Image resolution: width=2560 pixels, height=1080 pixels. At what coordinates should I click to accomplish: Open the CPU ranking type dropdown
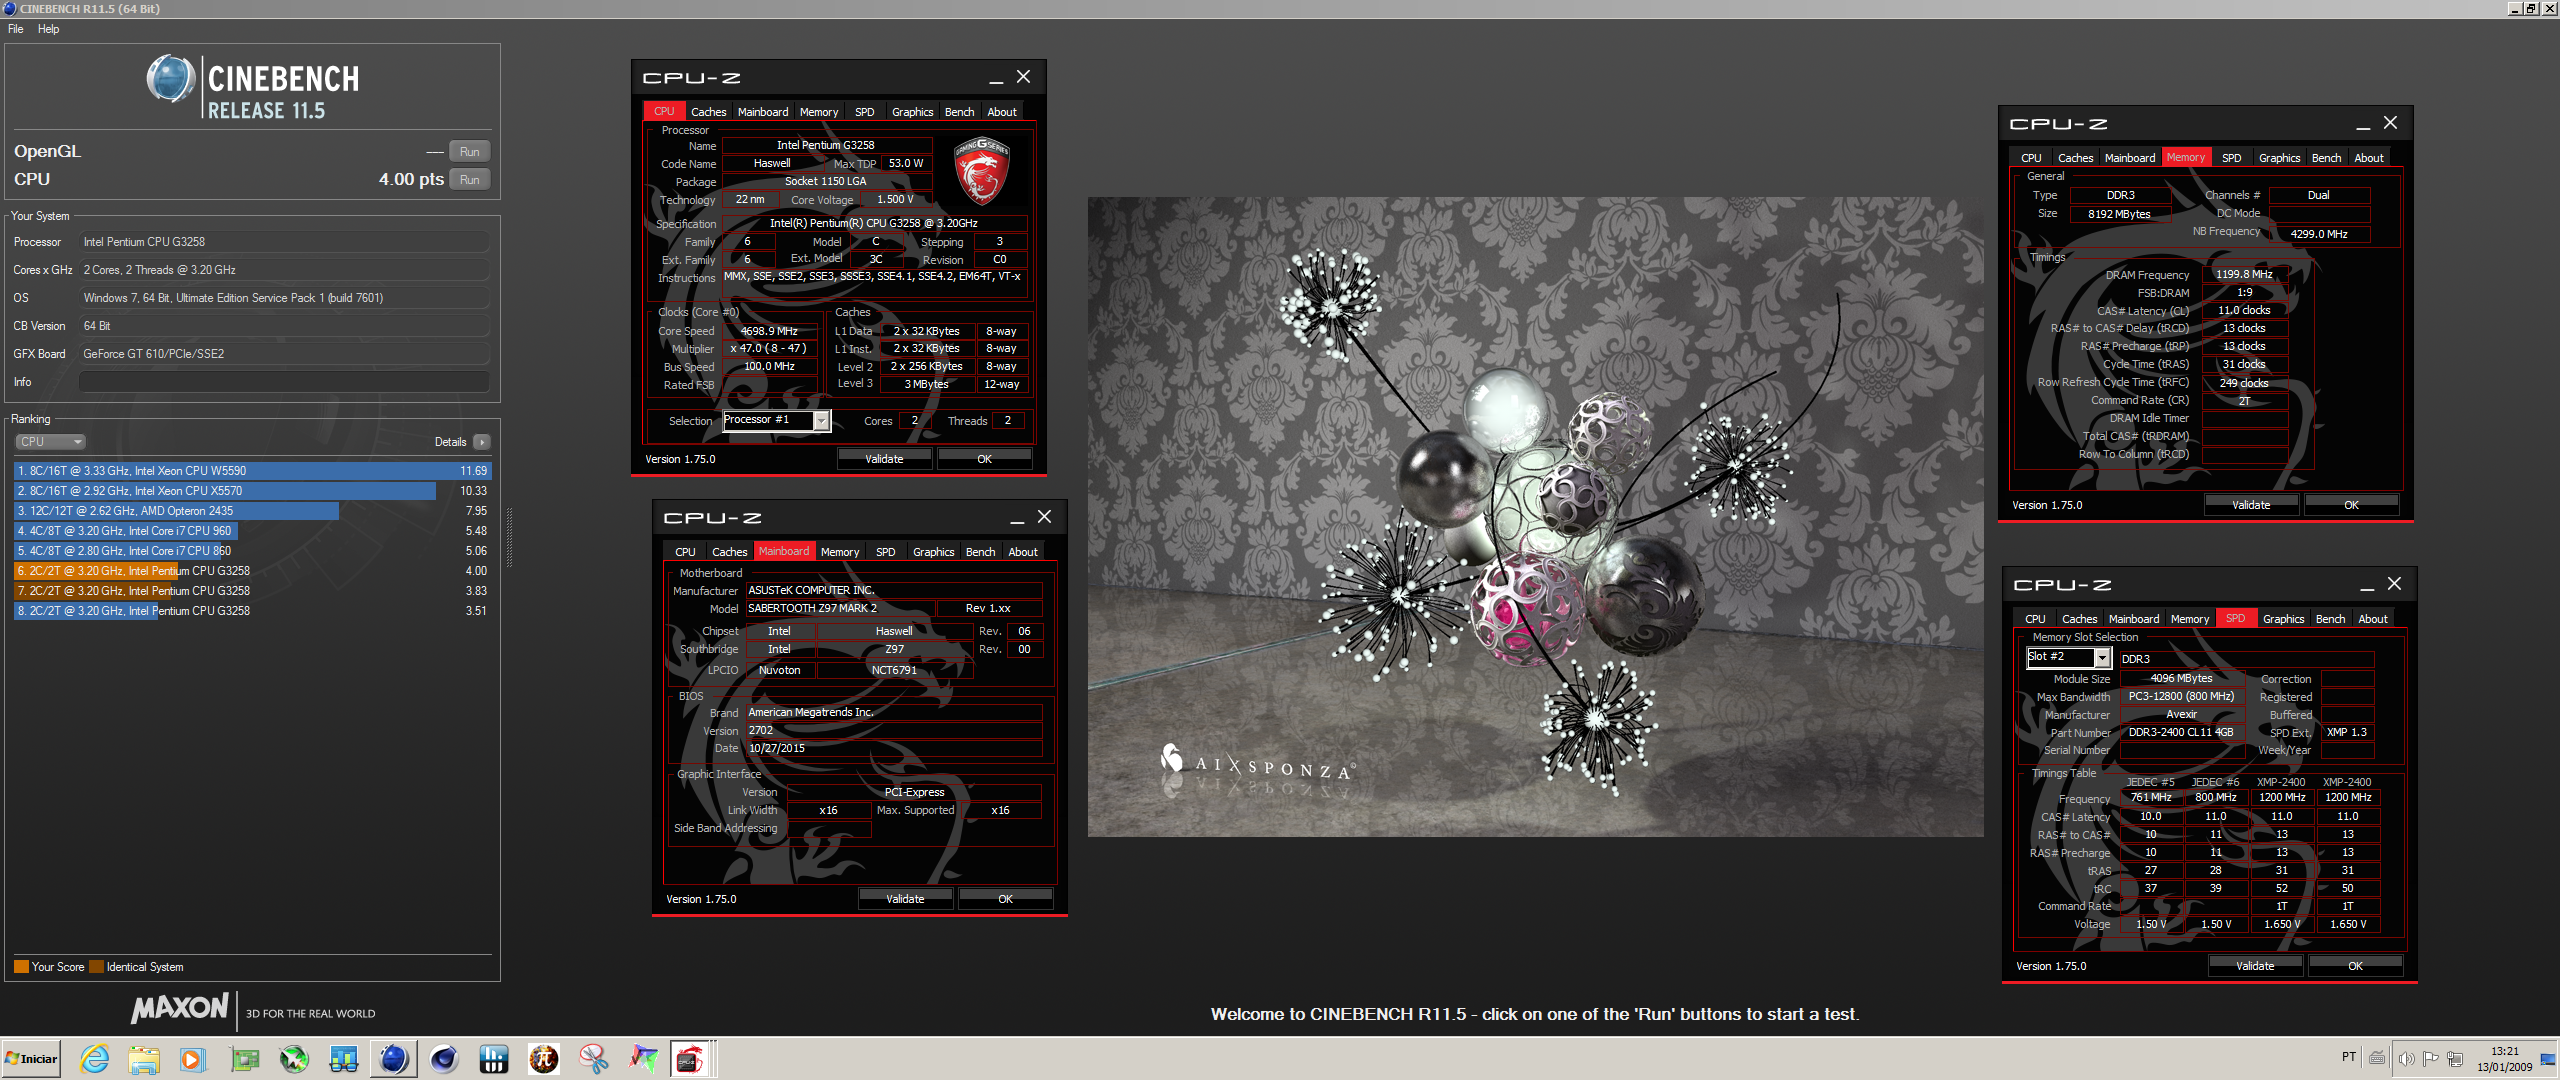(50, 442)
